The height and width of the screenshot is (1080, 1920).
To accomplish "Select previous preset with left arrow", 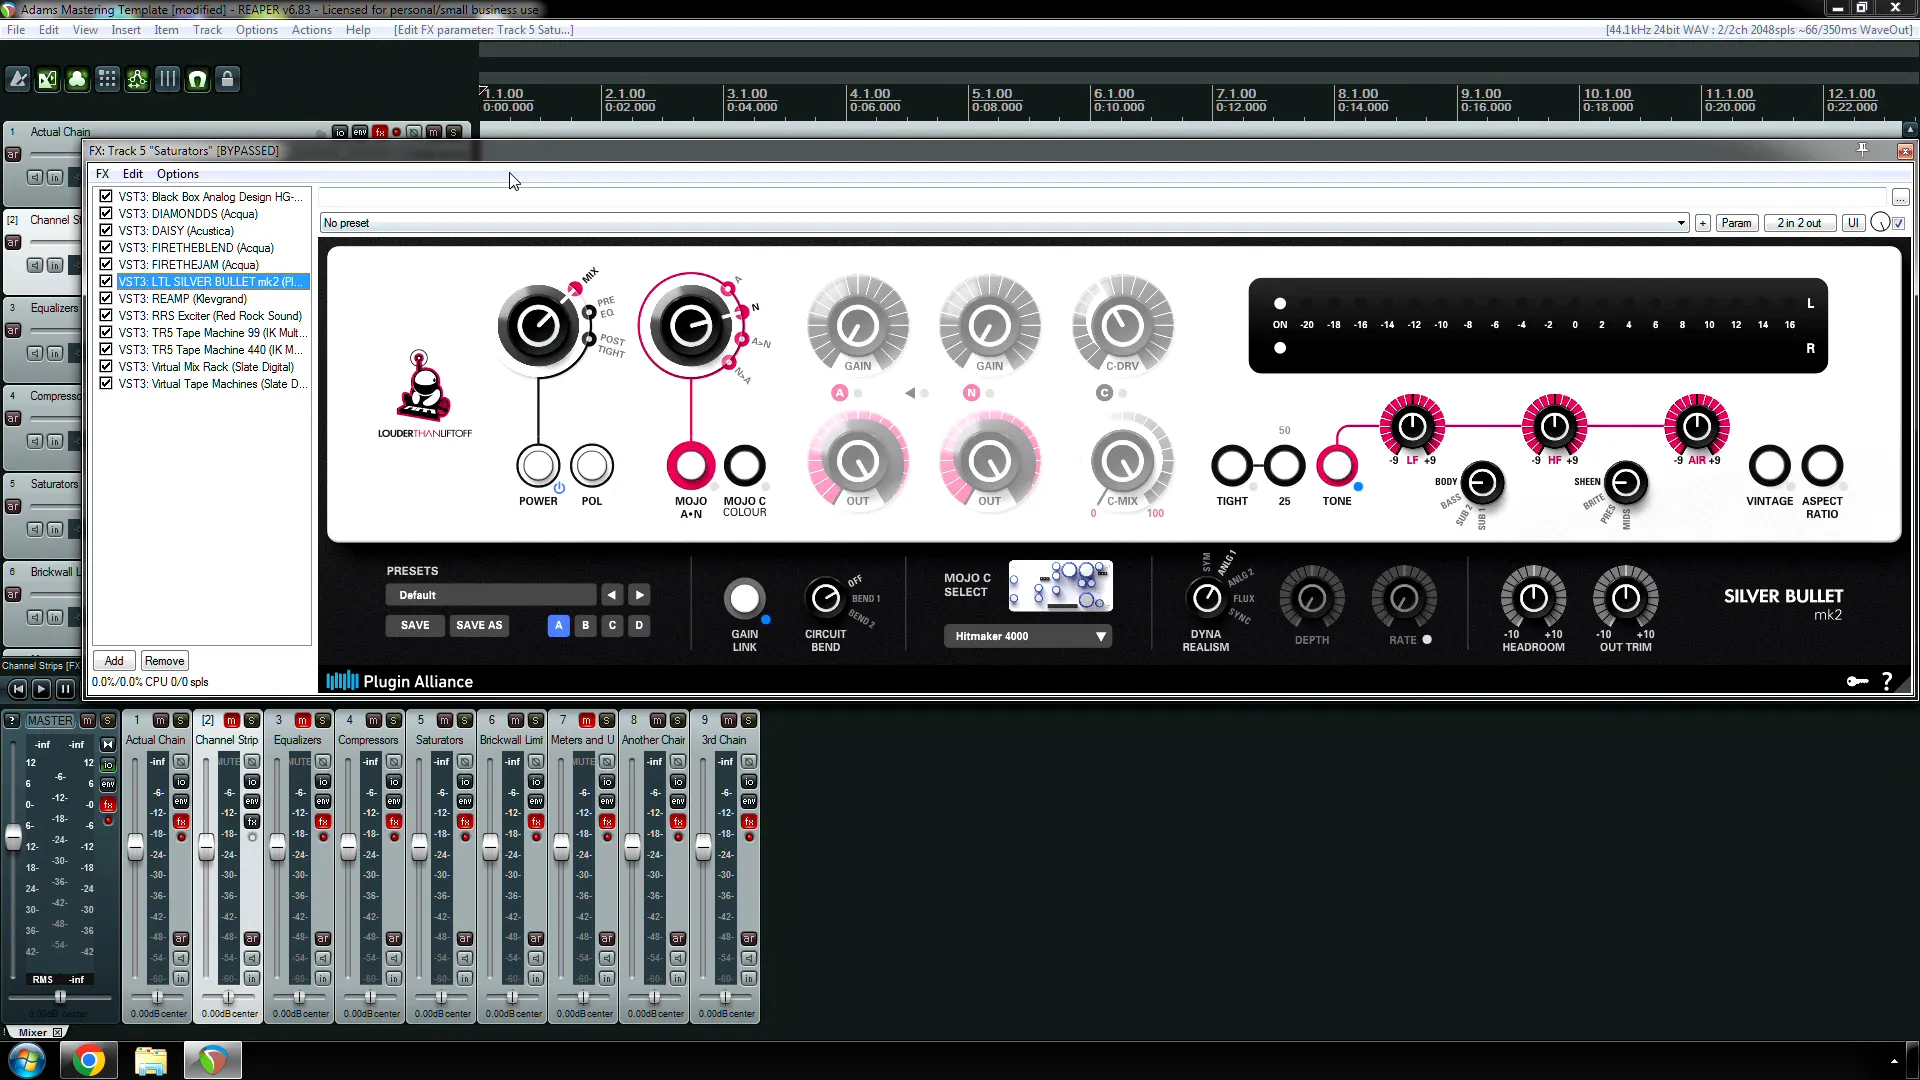I will tap(612, 595).
